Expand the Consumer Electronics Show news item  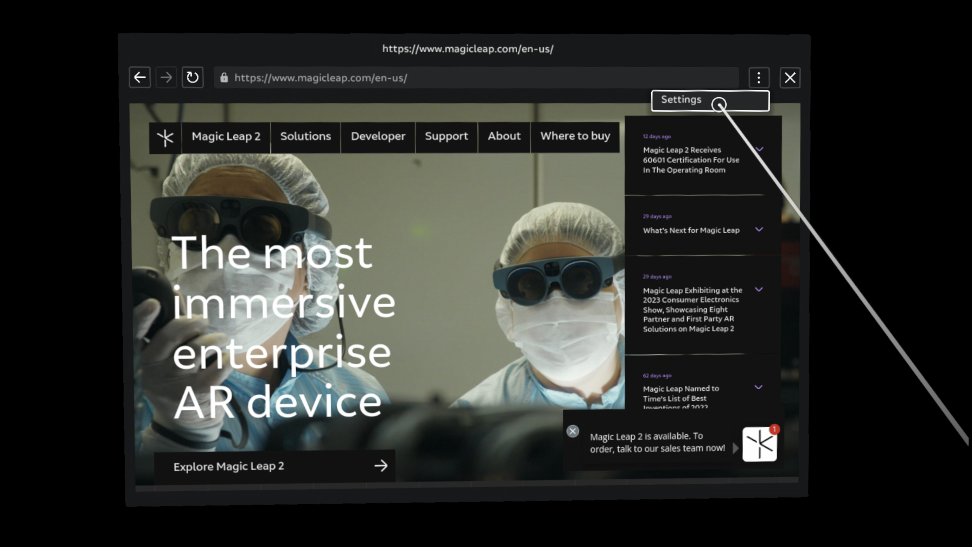click(x=759, y=290)
